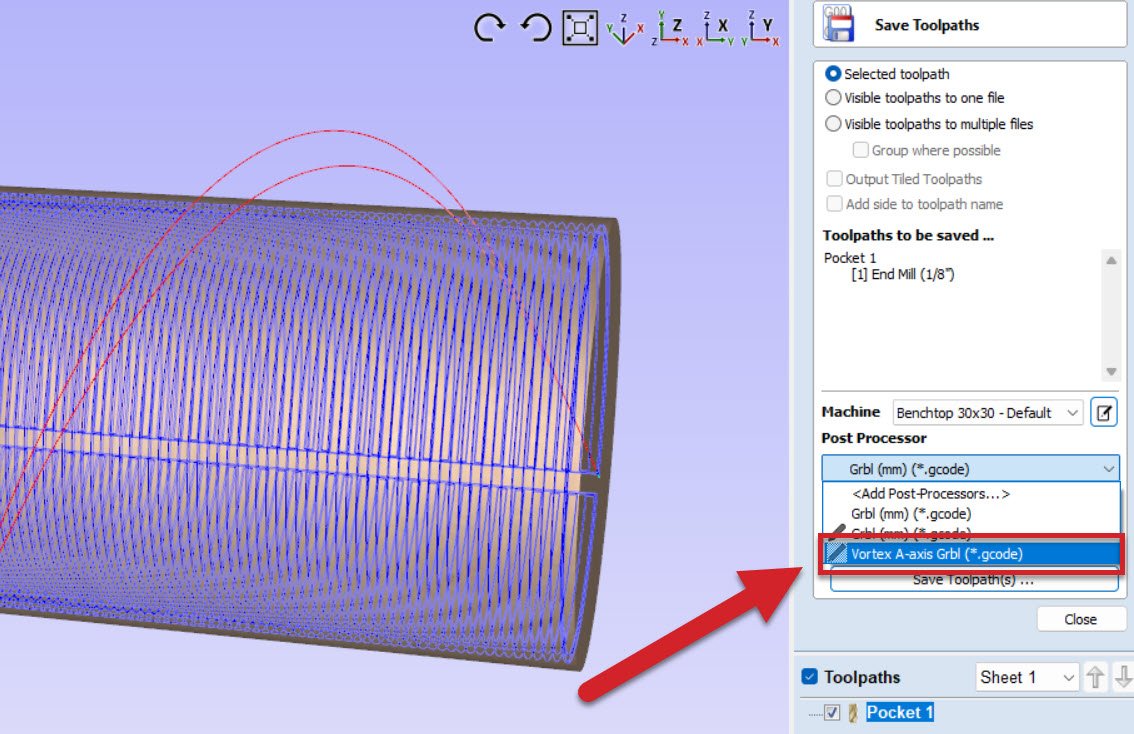This screenshot has height=734, width=1134.
Task: Choose 'Visible toolpaths to multiple files'
Action: click(833, 124)
